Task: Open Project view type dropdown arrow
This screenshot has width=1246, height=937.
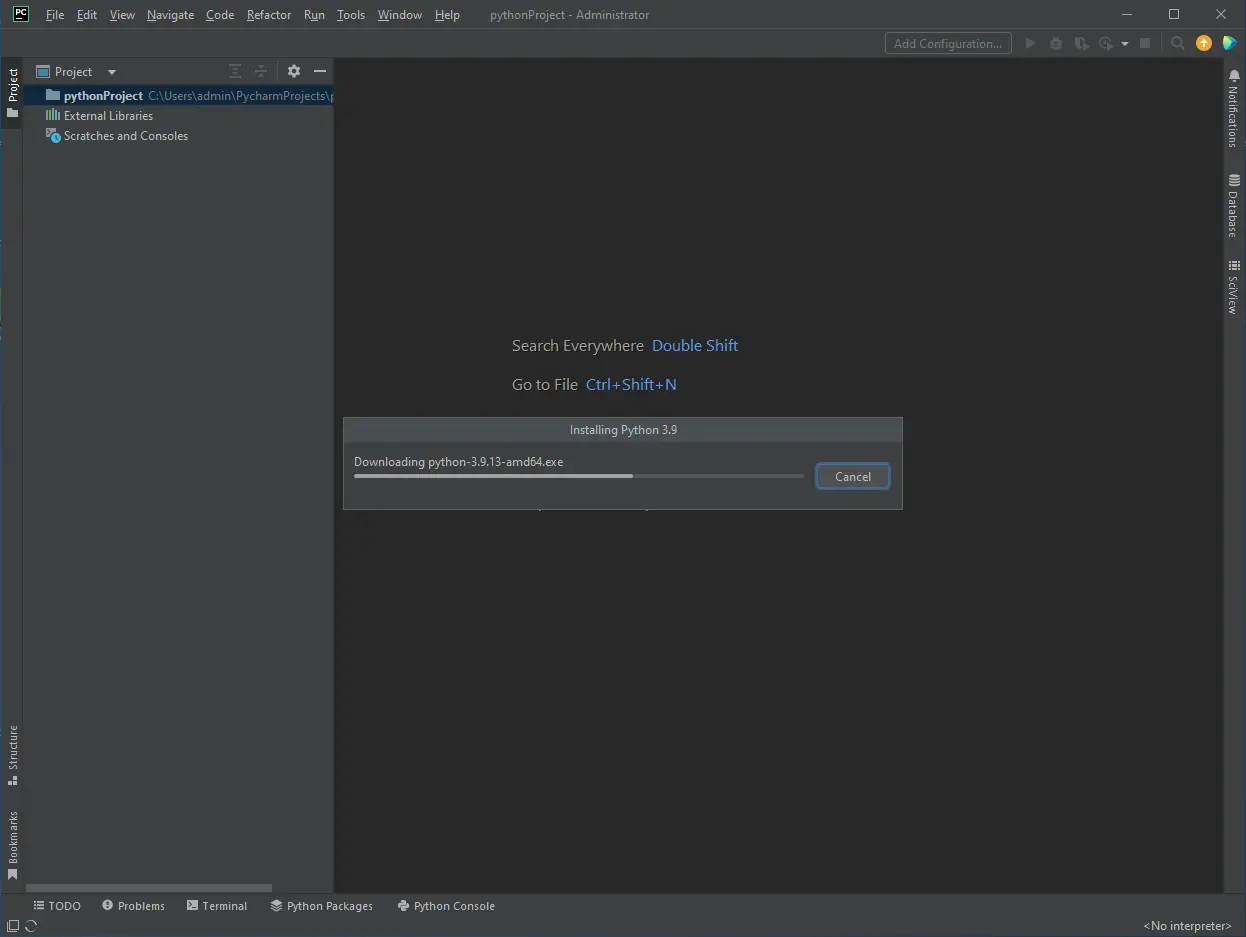Action: point(112,72)
